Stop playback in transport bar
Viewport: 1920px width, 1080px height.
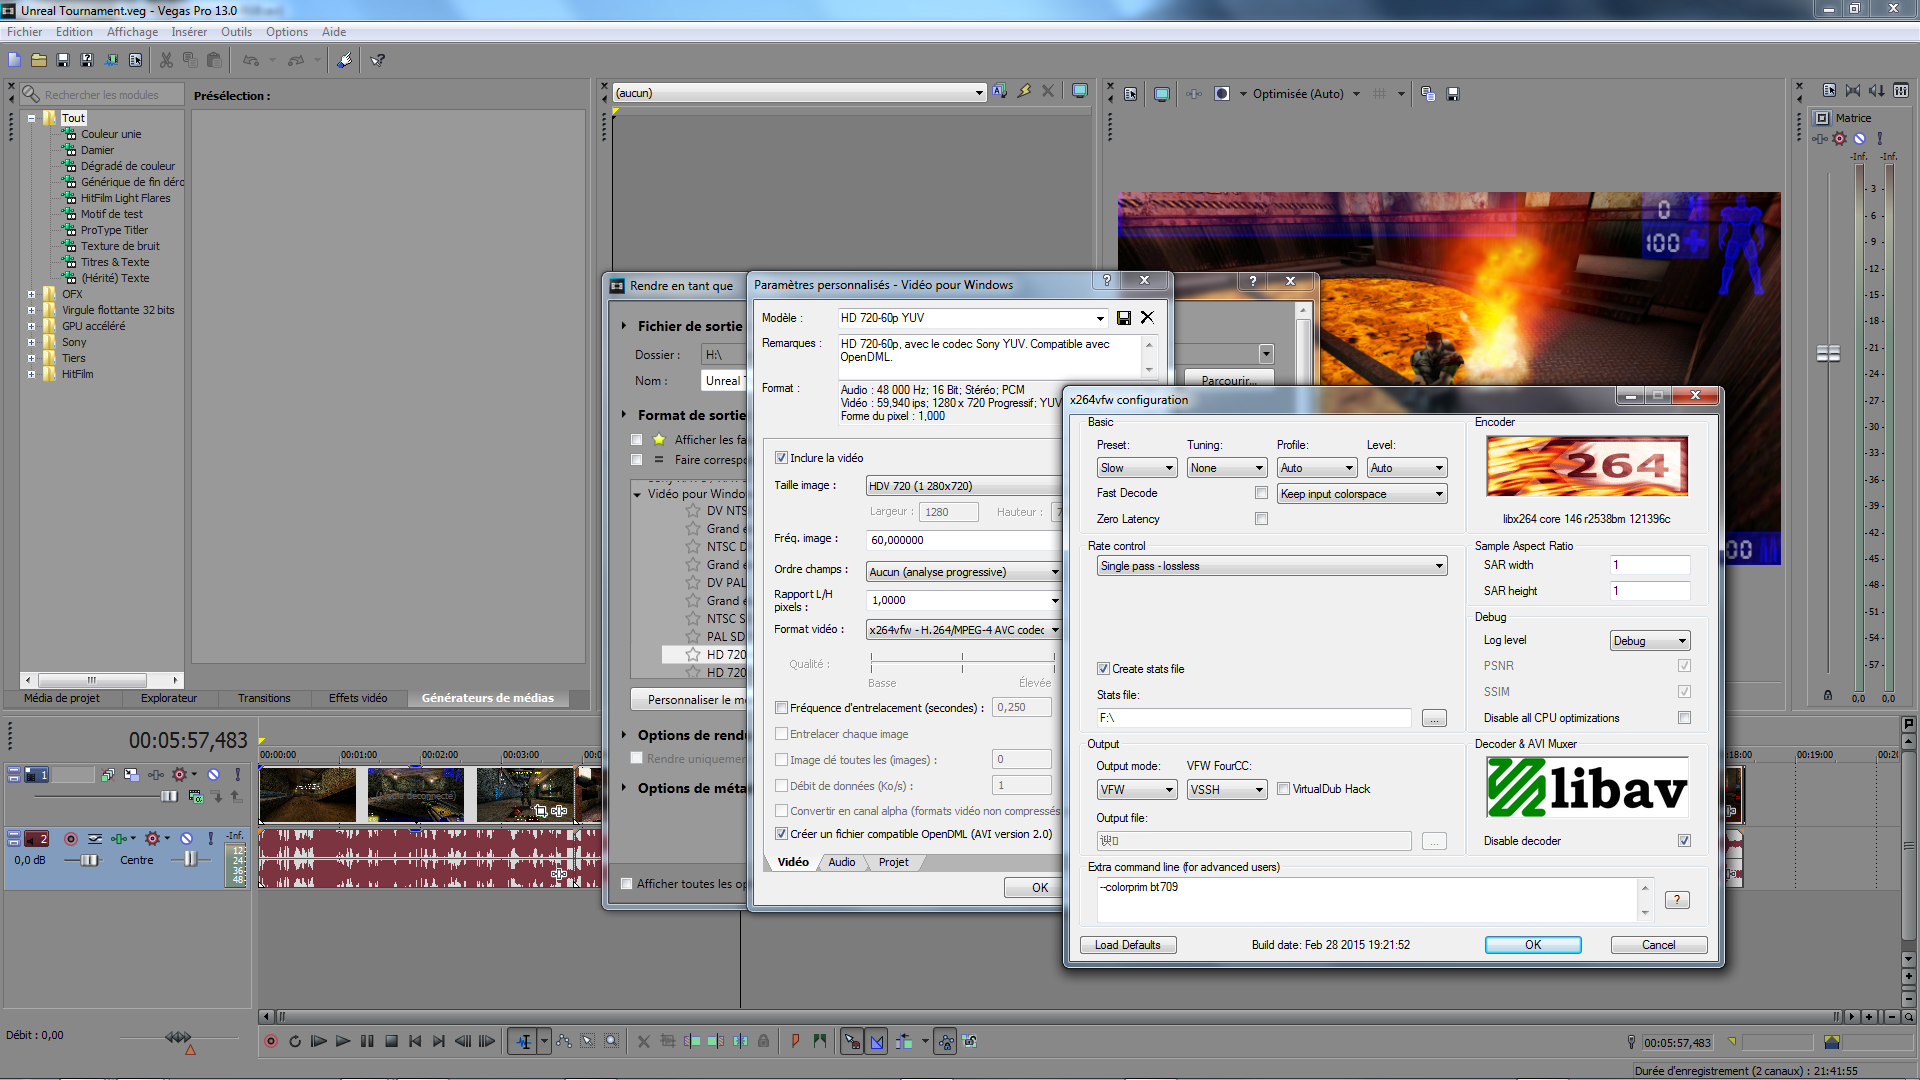392,1041
